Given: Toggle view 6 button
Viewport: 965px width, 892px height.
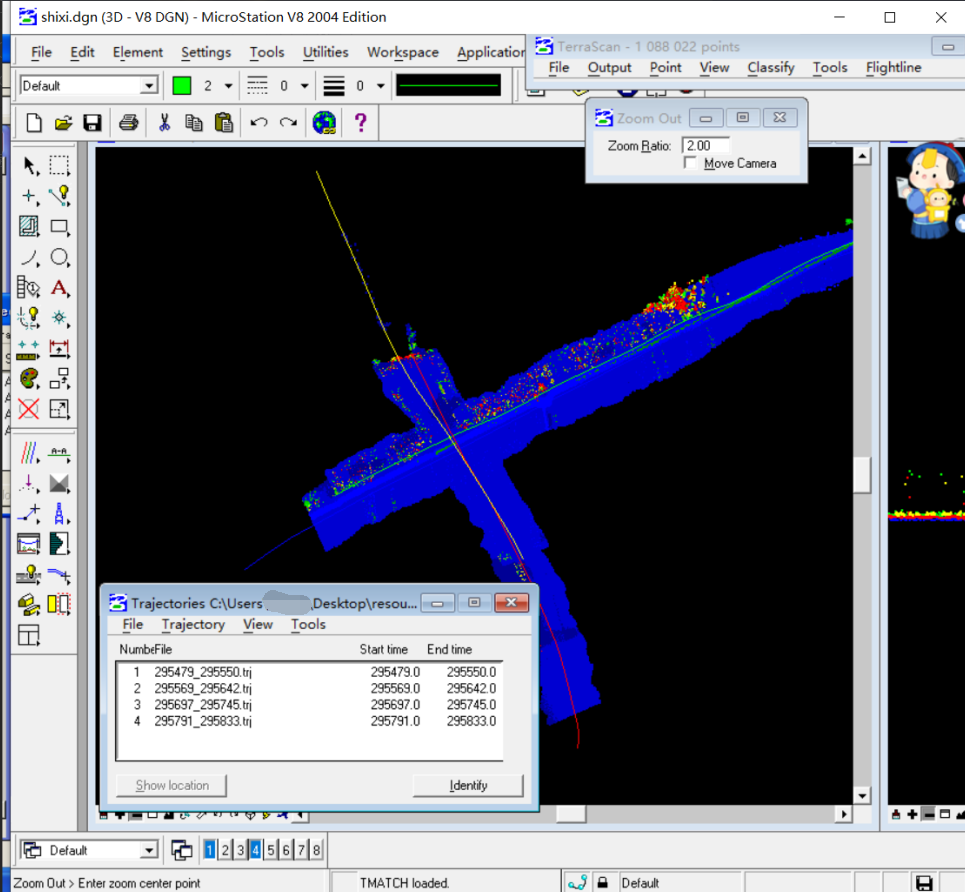Looking at the screenshot, I should click(286, 850).
